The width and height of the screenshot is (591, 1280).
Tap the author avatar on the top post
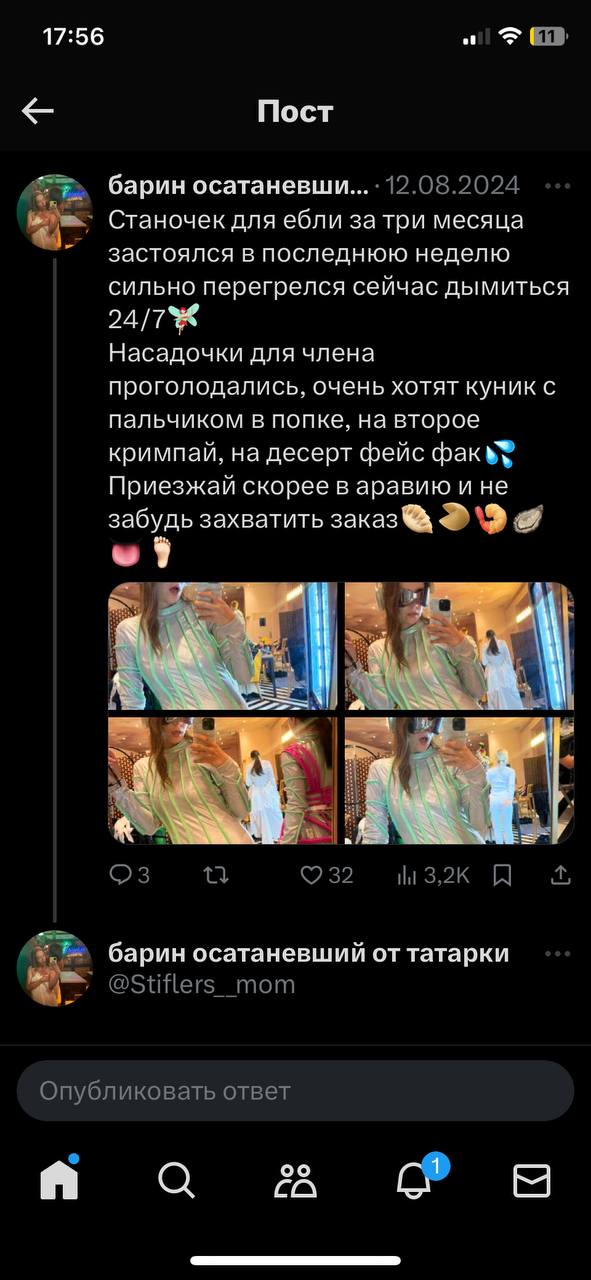click(x=55, y=212)
